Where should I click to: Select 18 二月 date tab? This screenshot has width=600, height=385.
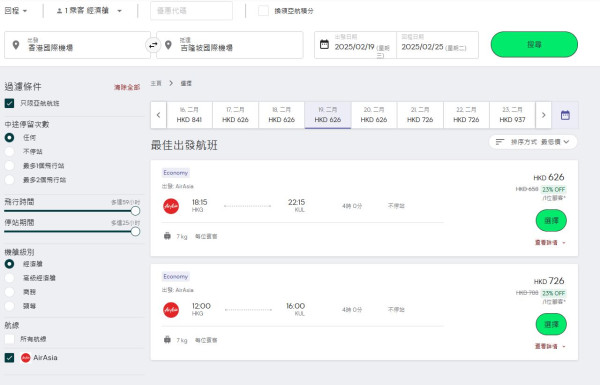[282, 115]
